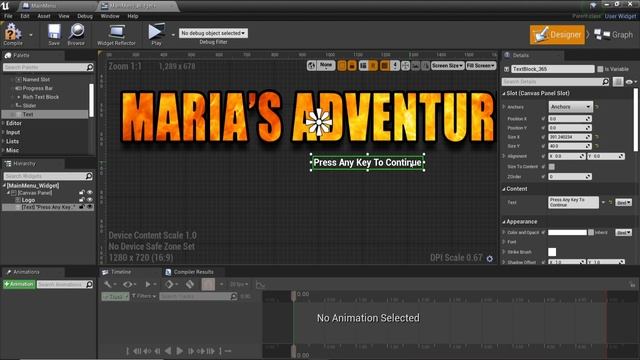
Task: Open timeline playback options icon
Action: (x=150, y=284)
